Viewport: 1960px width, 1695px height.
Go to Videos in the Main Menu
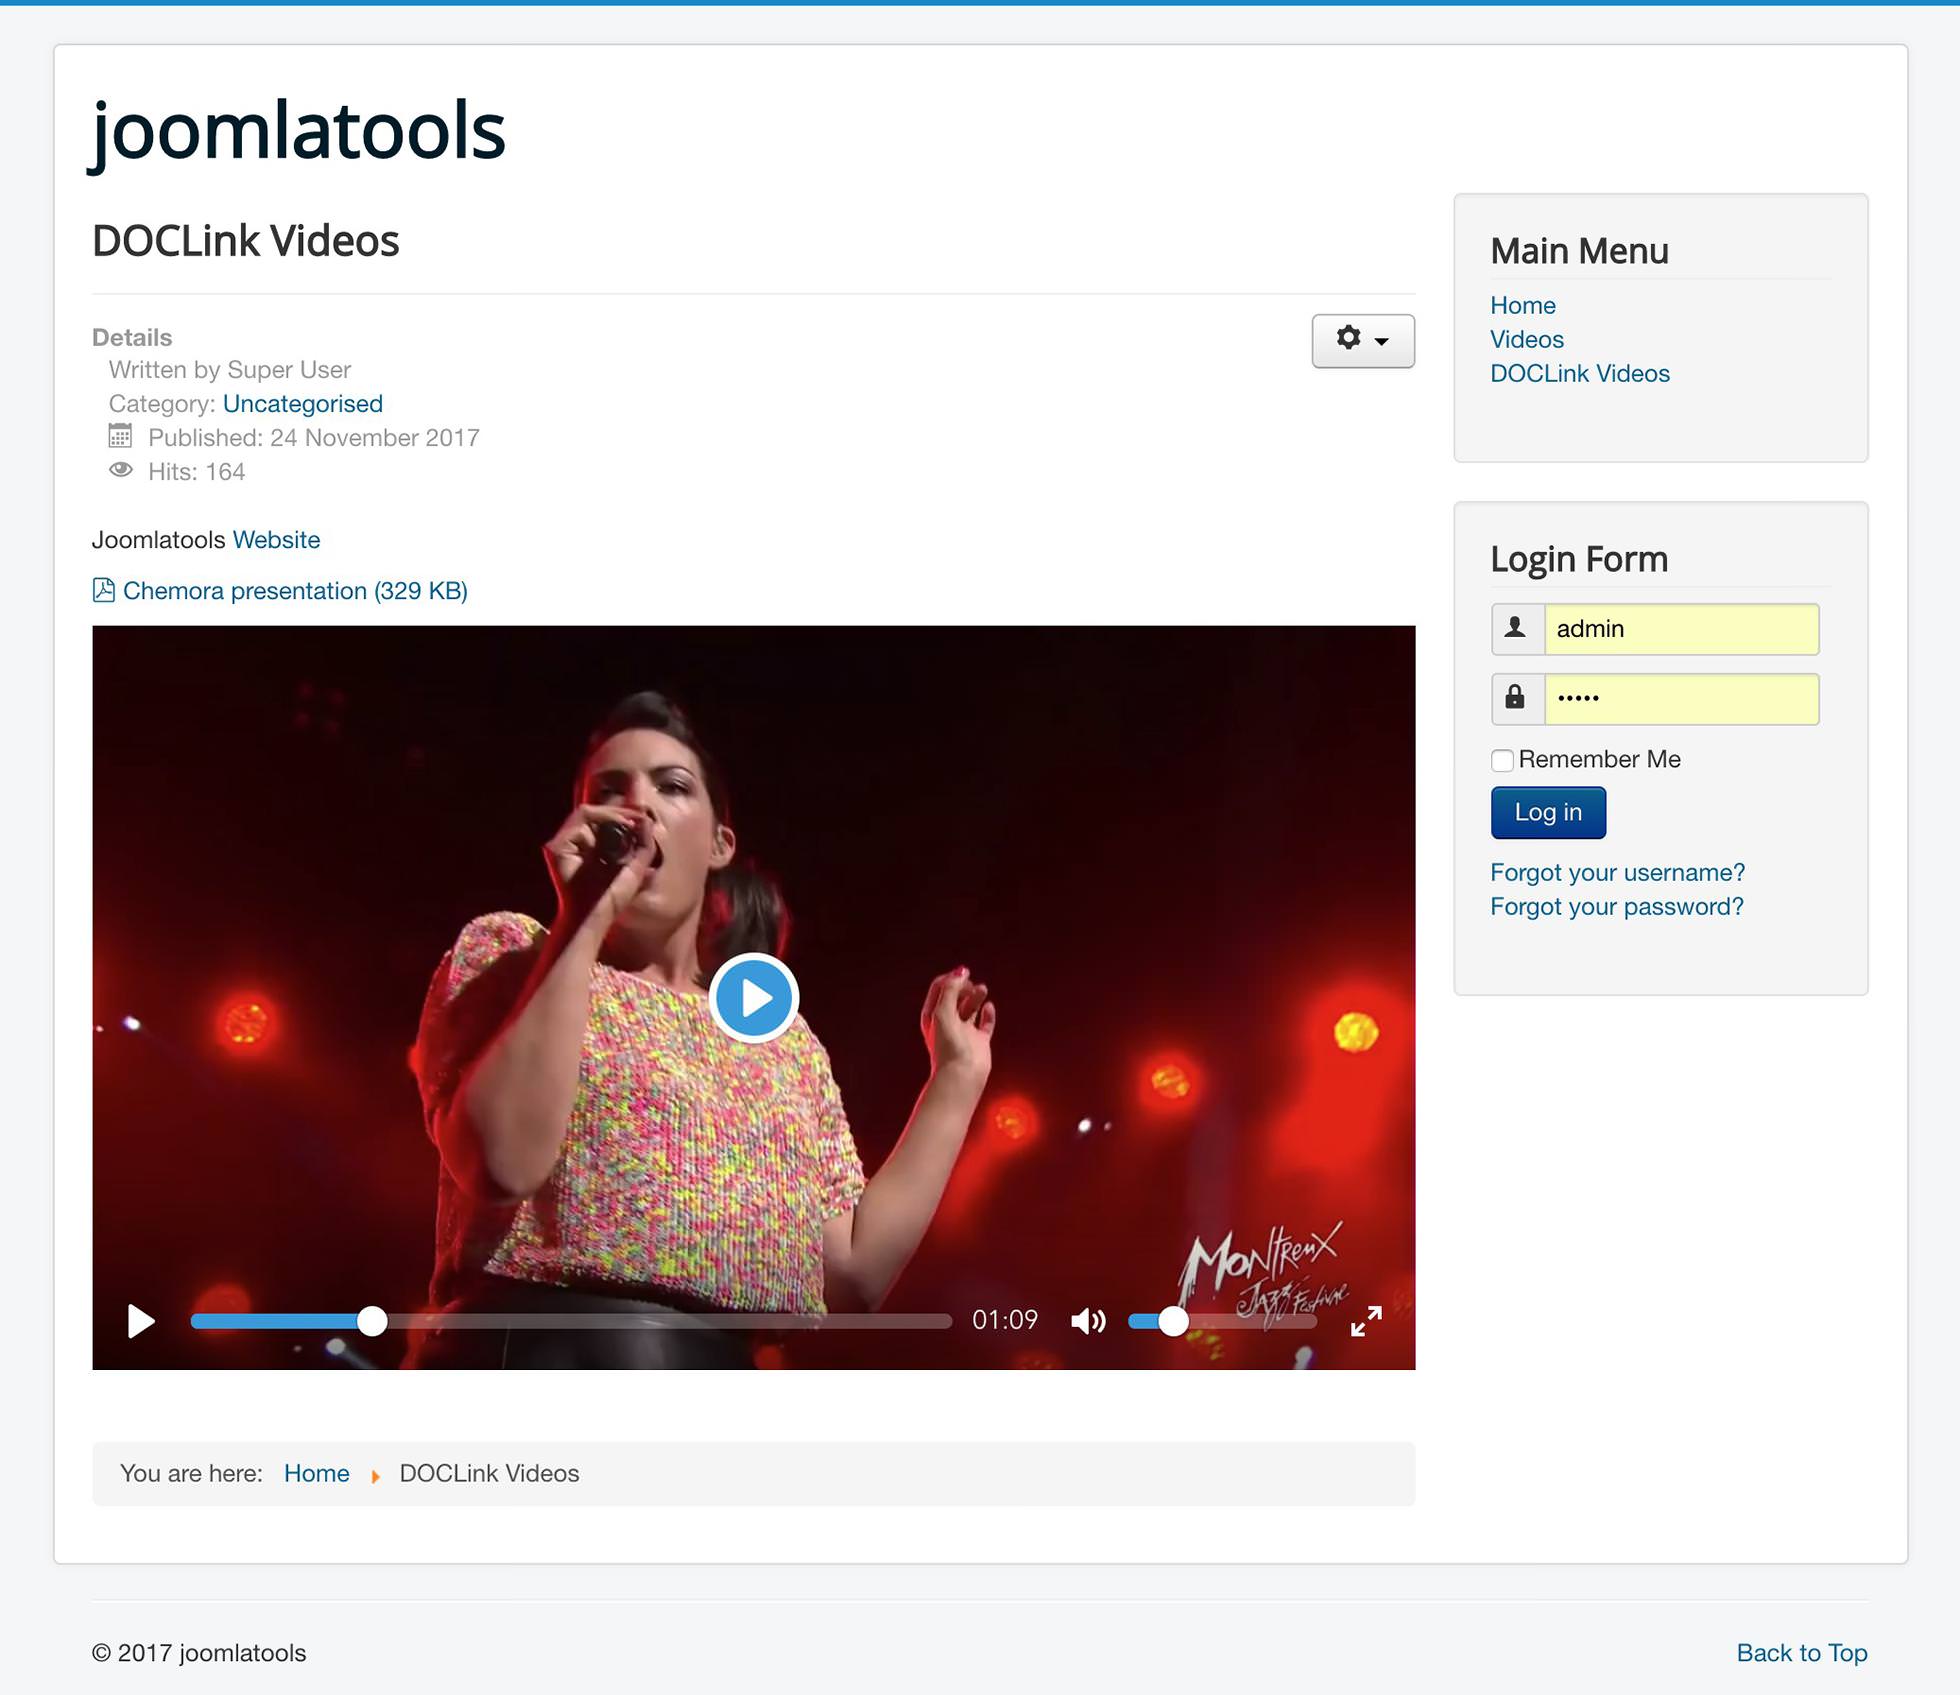1526,339
